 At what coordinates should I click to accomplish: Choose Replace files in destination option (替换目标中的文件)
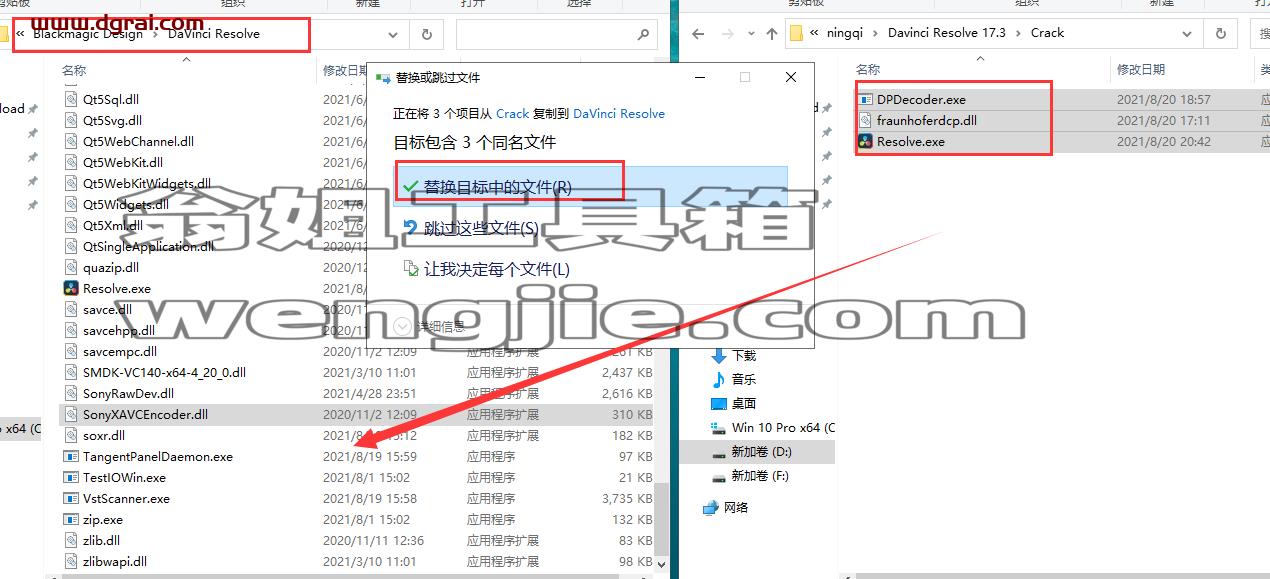pyautogui.click(x=590, y=187)
